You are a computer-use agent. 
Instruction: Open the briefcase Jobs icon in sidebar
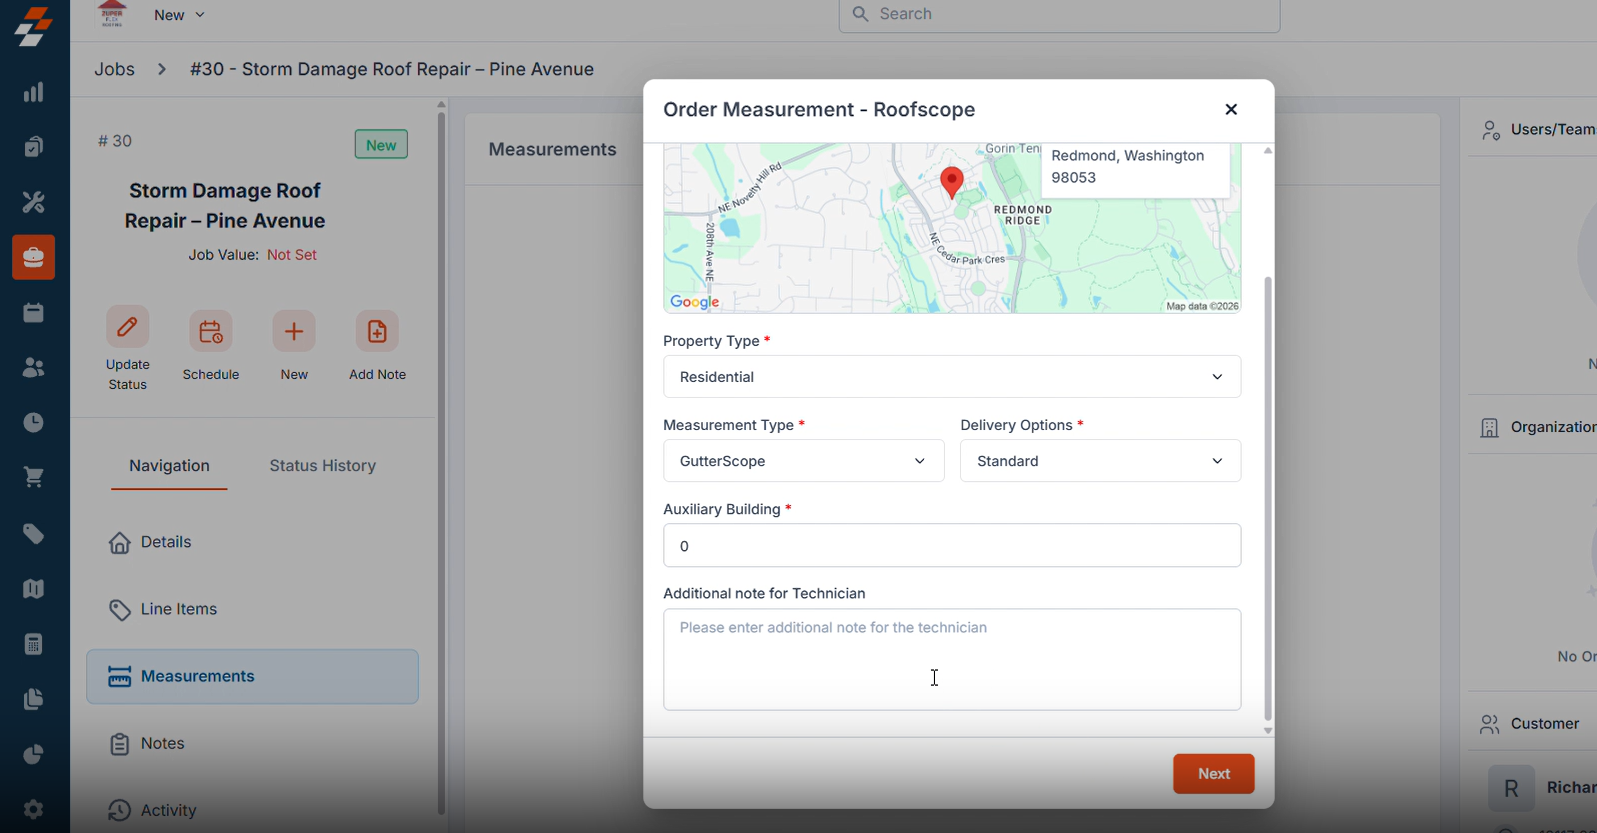click(33, 258)
